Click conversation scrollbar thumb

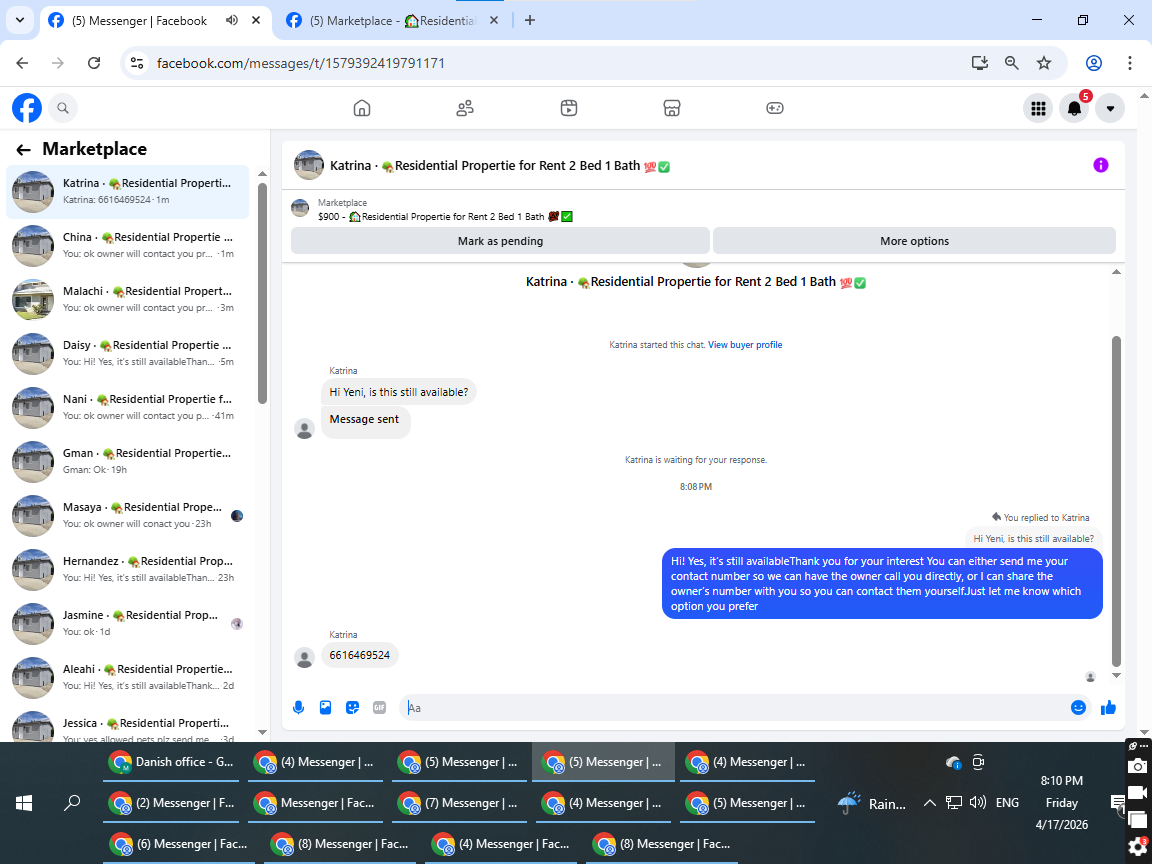[1116, 501]
